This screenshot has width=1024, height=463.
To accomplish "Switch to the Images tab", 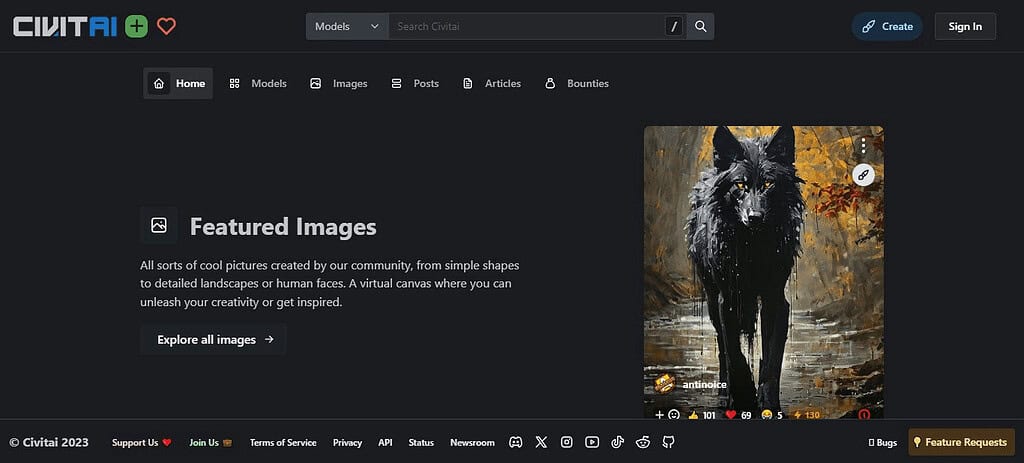I will click(338, 84).
